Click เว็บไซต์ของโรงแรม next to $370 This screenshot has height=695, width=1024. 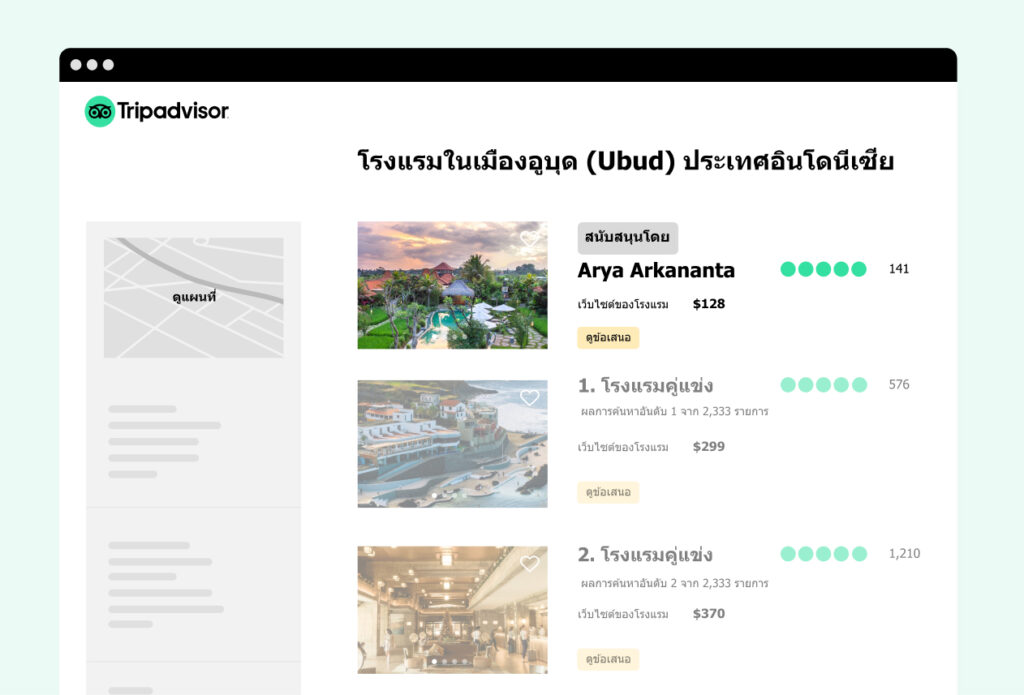623,615
